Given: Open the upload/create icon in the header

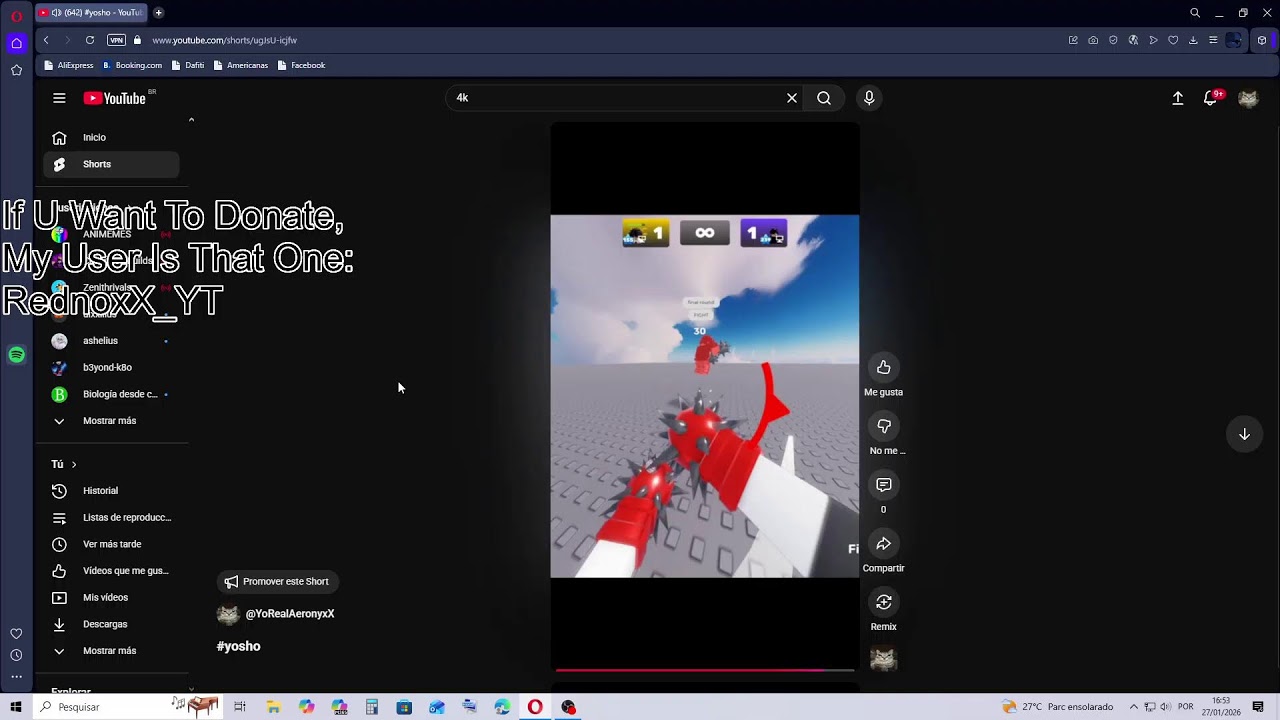Looking at the screenshot, I should pos(1178,98).
